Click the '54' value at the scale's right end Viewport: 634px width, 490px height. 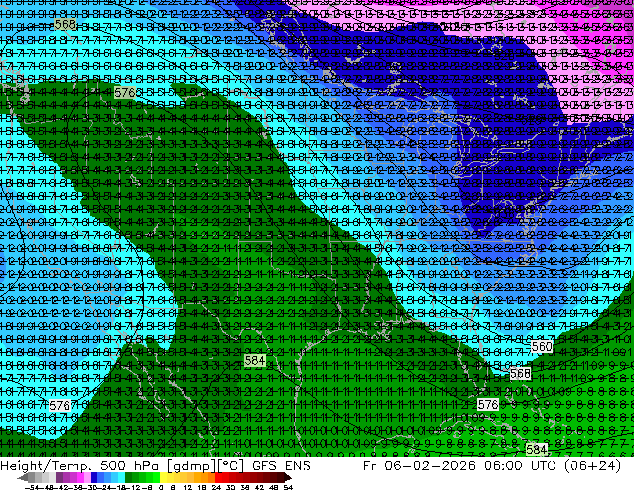pyautogui.click(x=288, y=487)
